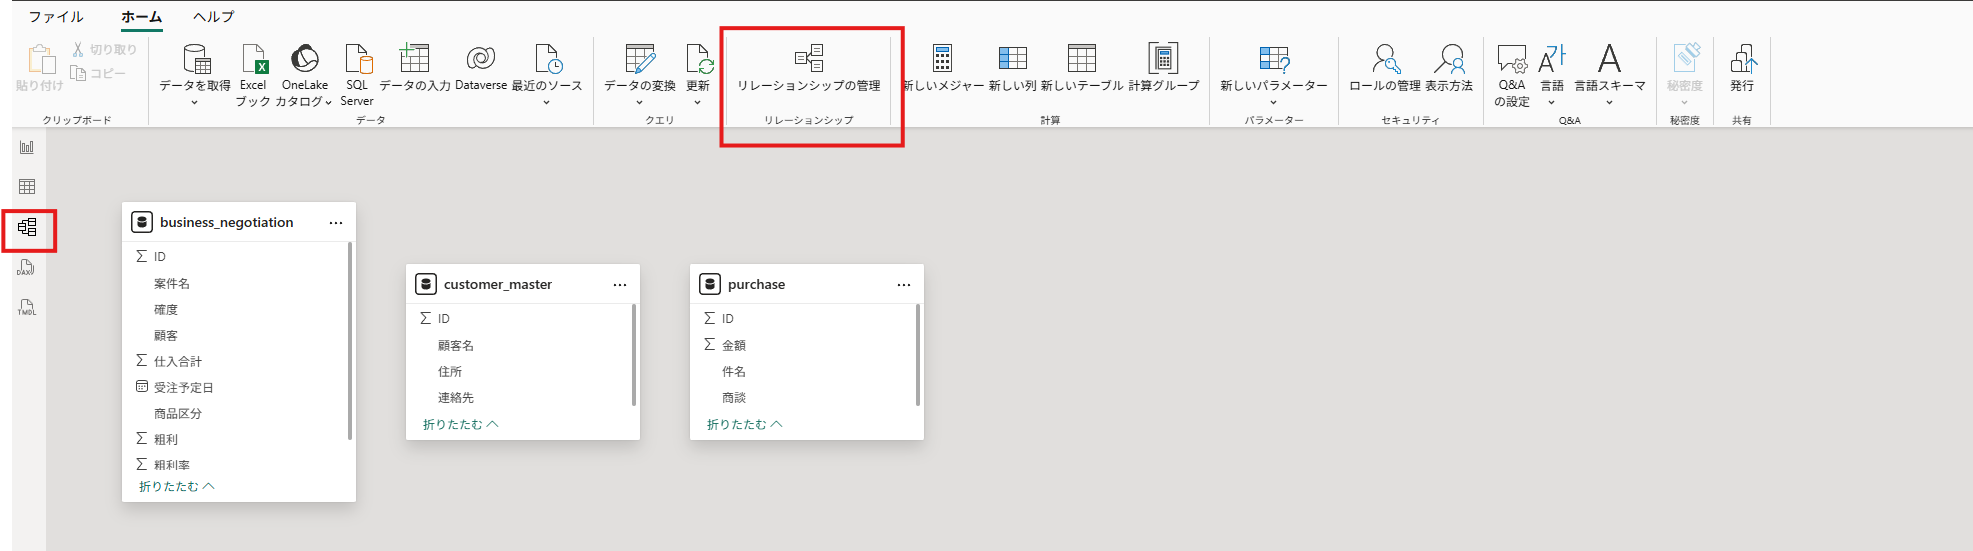Expand the 最近のソース dropdown arrow
Image resolution: width=1973 pixels, height=551 pixels.
[x=547, y=102]
